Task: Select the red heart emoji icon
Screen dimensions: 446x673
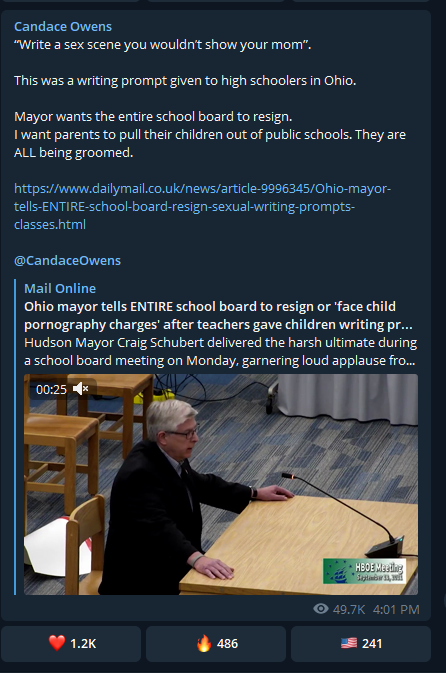Action: coord(57,643)
